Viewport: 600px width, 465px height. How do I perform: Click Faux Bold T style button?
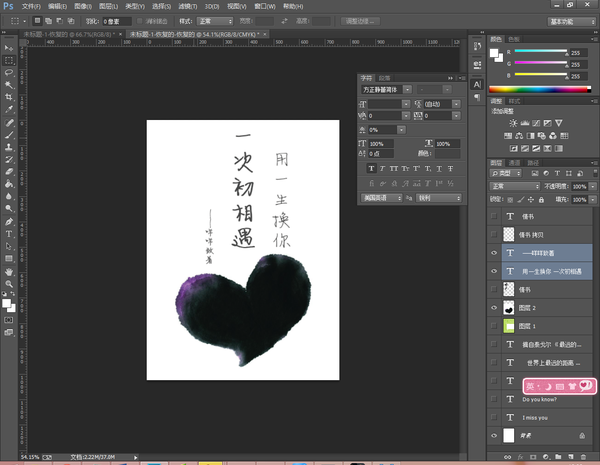(x=371, y=169)
